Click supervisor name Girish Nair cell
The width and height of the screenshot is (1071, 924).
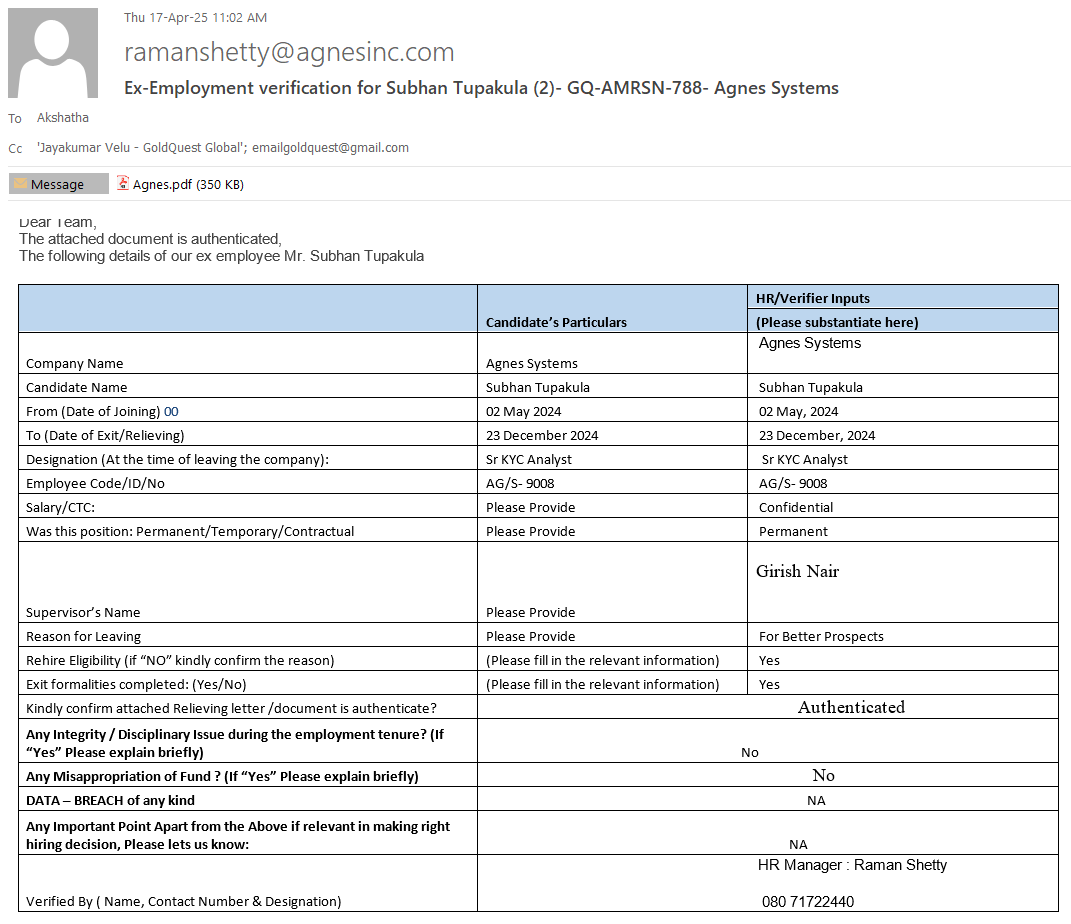coord(797,572)
